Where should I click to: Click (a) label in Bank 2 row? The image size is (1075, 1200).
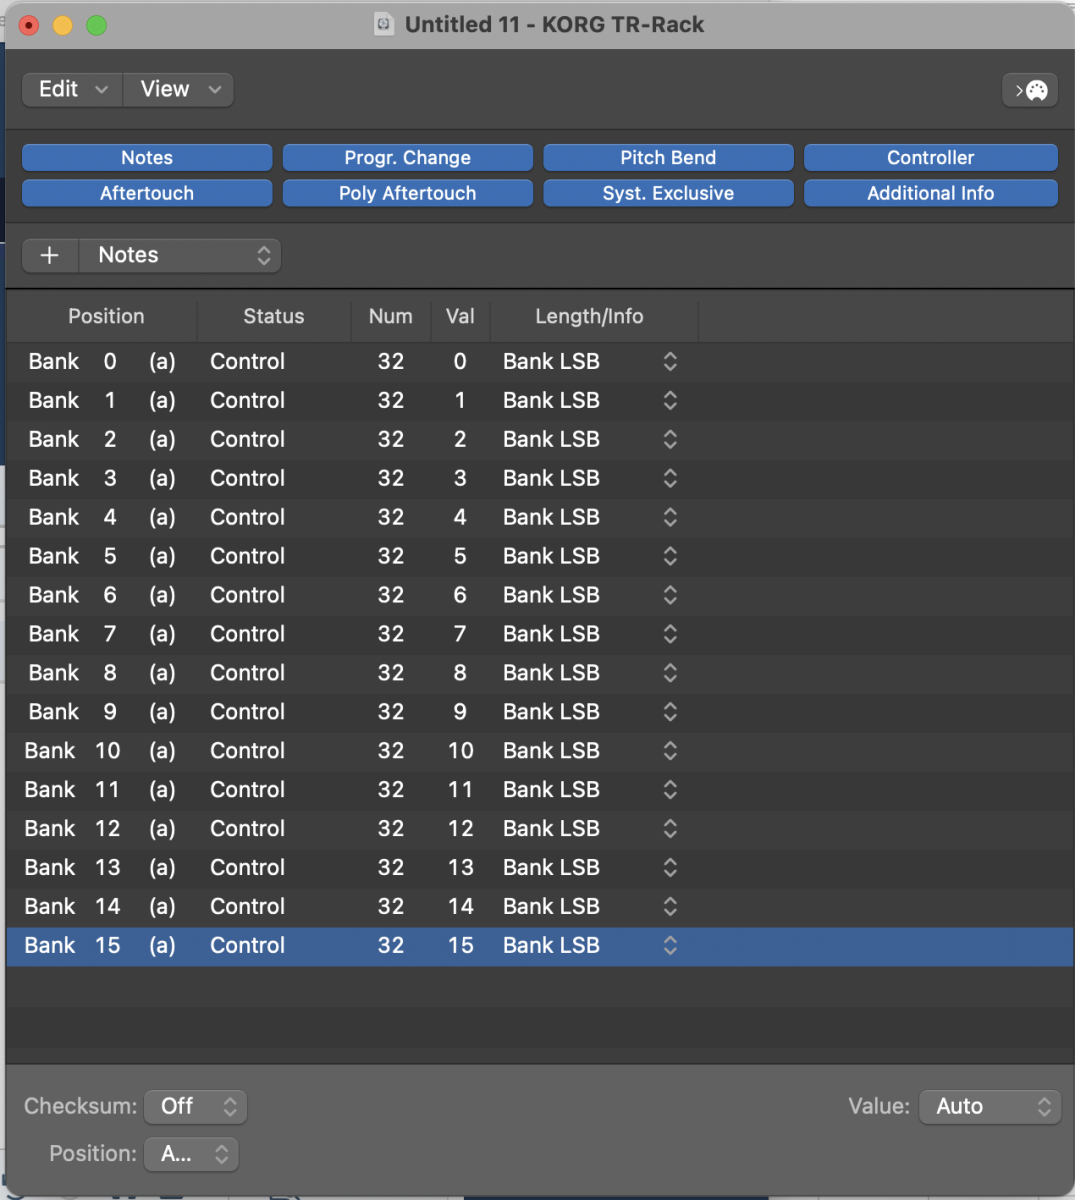click(162, 440)
